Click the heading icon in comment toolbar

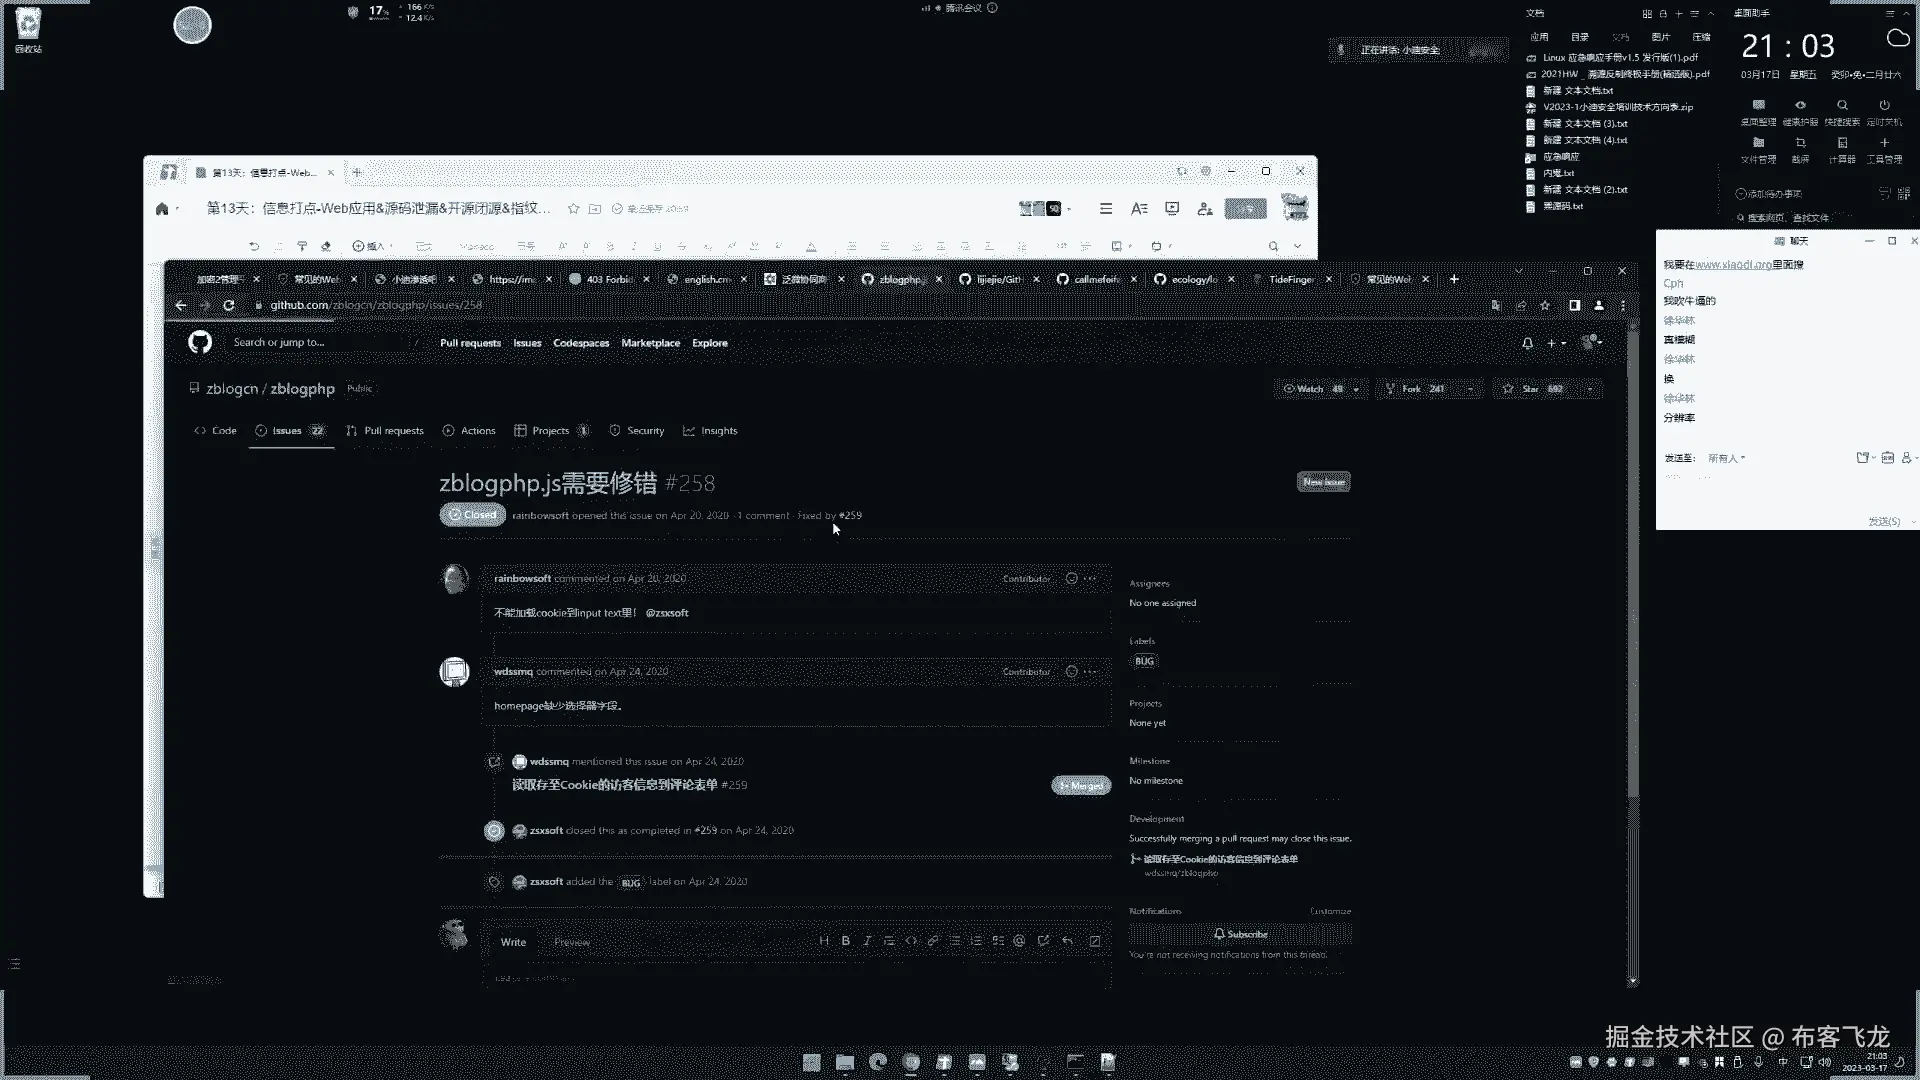click(824, 941)
